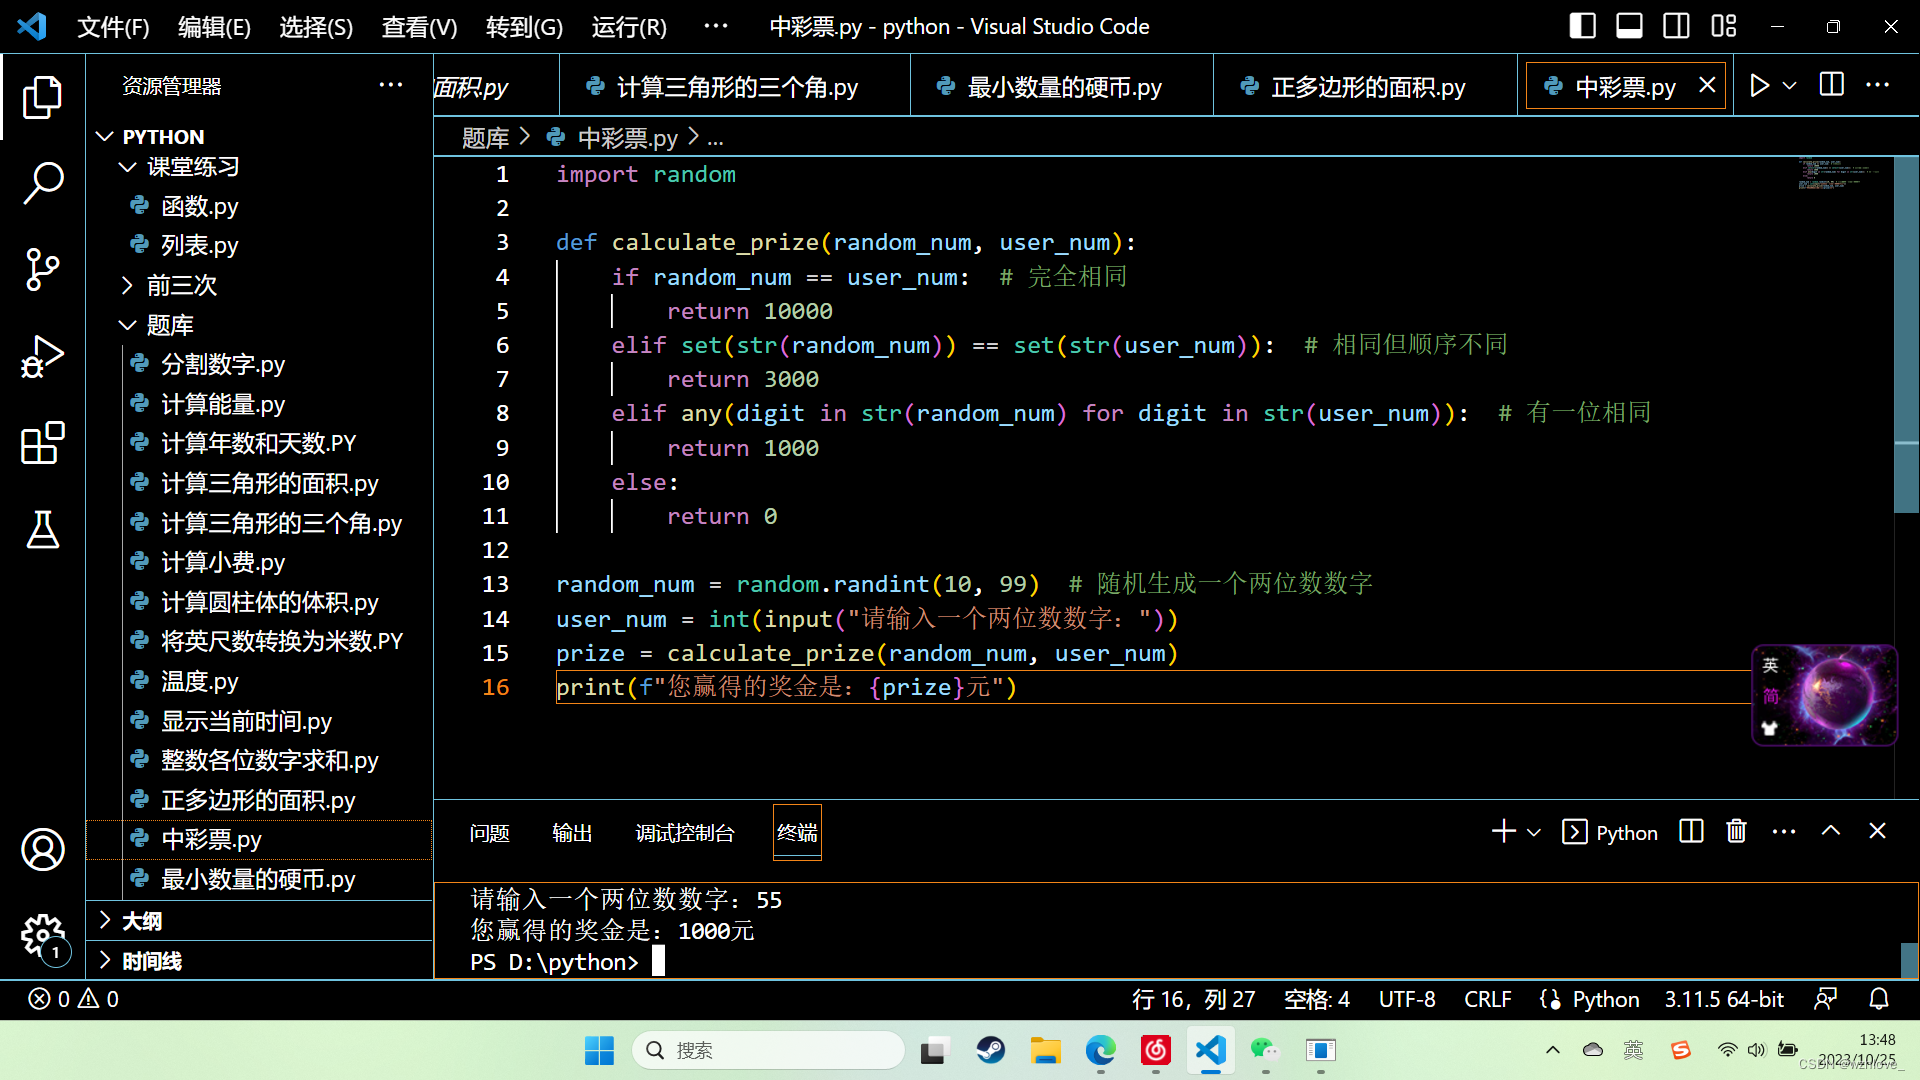
Task: Open terminal panel more actions ellipsis
Action: pyautogui.click(x=1784, y=832)
